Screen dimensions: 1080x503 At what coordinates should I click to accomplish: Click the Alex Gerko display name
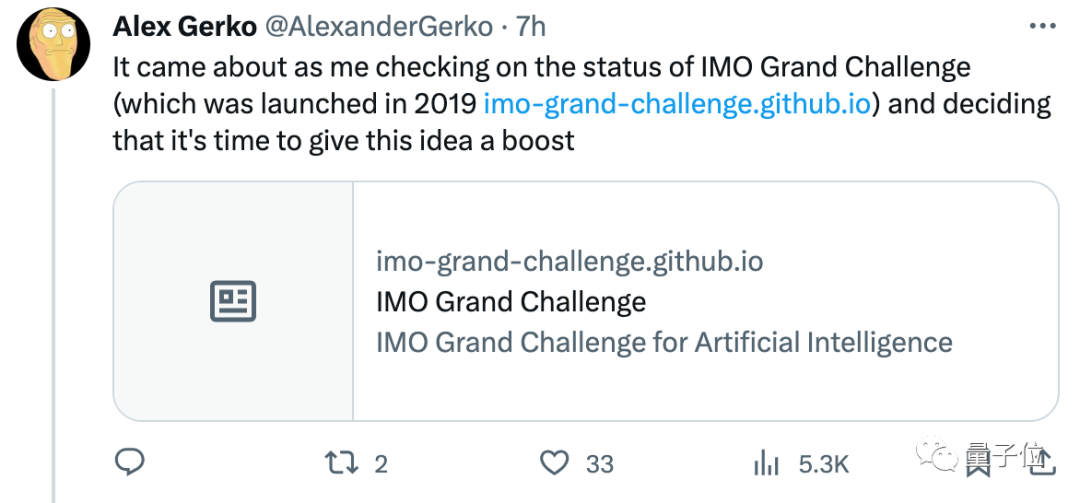pyautogui.click(x=185, y=27)
